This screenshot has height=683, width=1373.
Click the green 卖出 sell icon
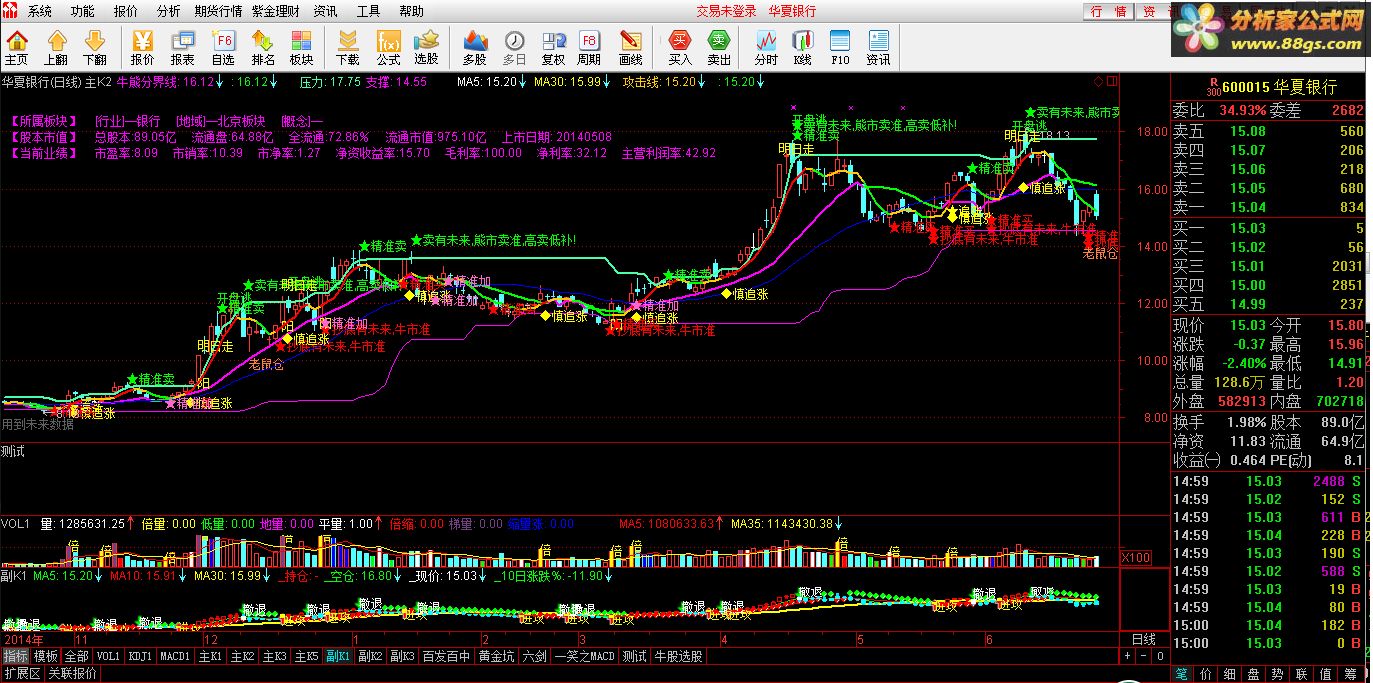point(719,47)
